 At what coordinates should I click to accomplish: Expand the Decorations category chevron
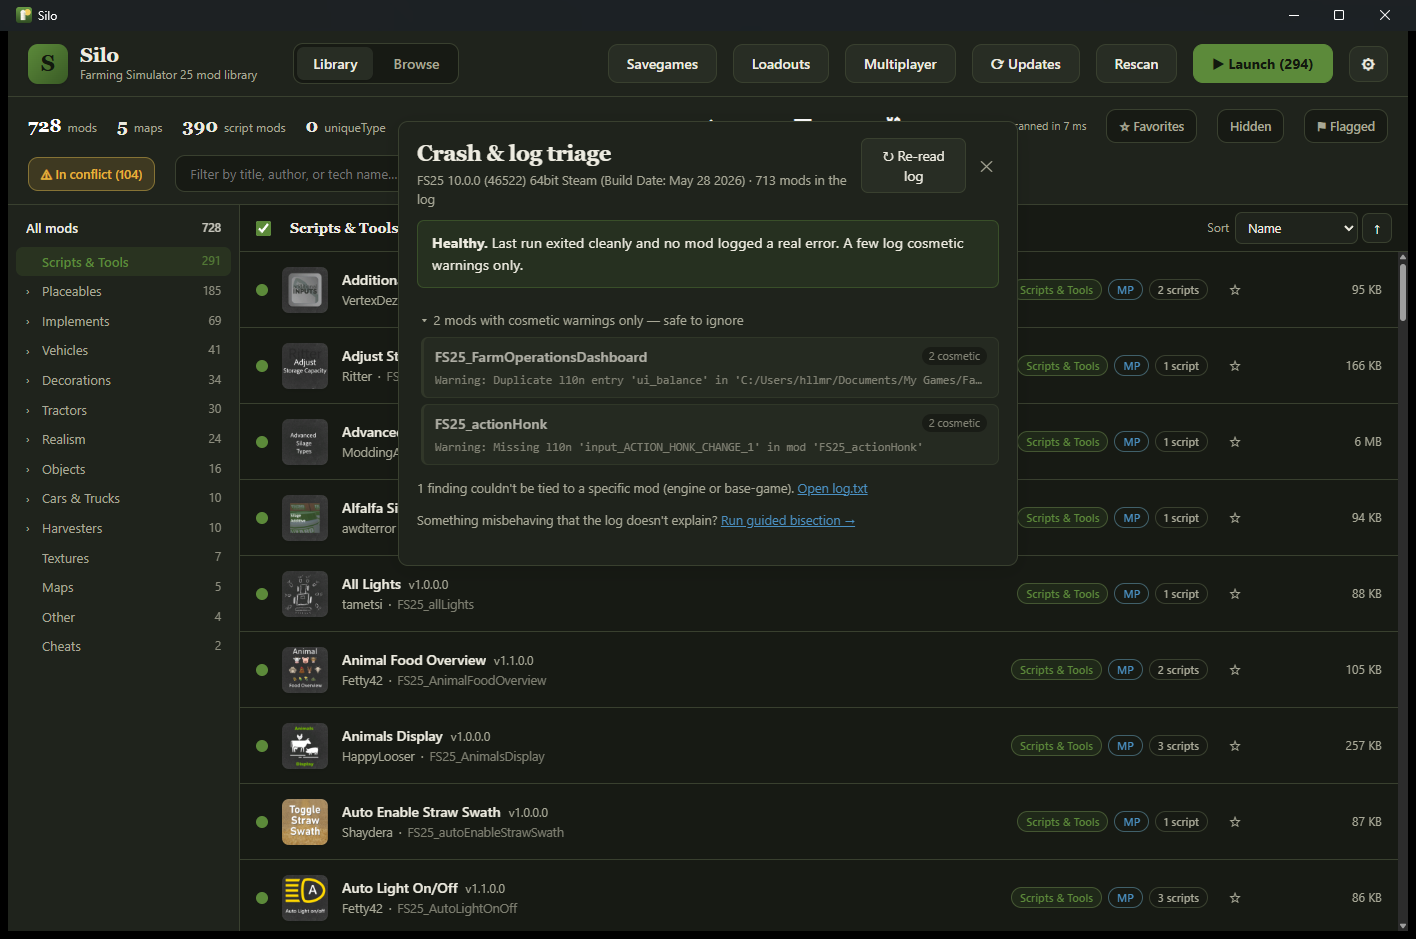(x=28, y=381)
